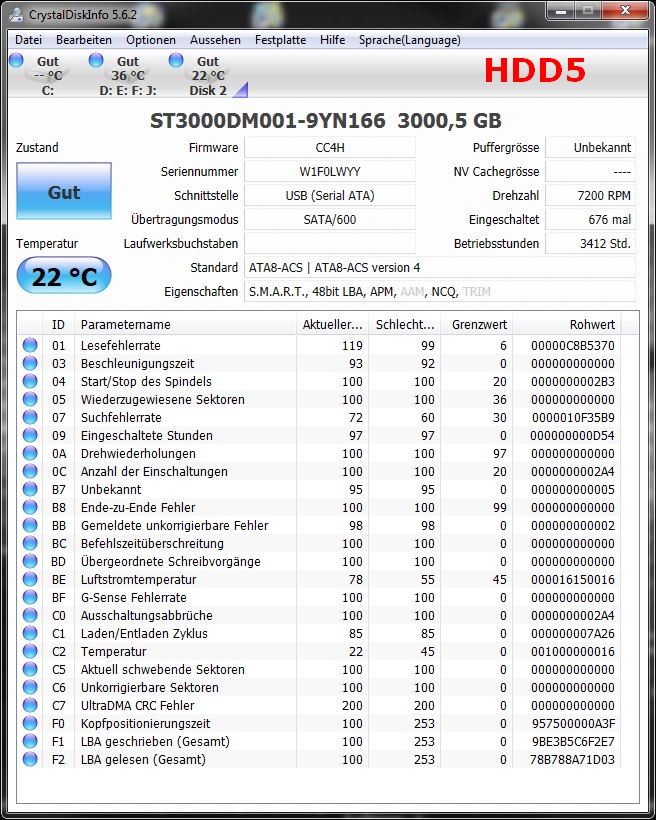Click the NV Cachegrösse value field
Screen dimensions: 656x820
tap(591, 172)
